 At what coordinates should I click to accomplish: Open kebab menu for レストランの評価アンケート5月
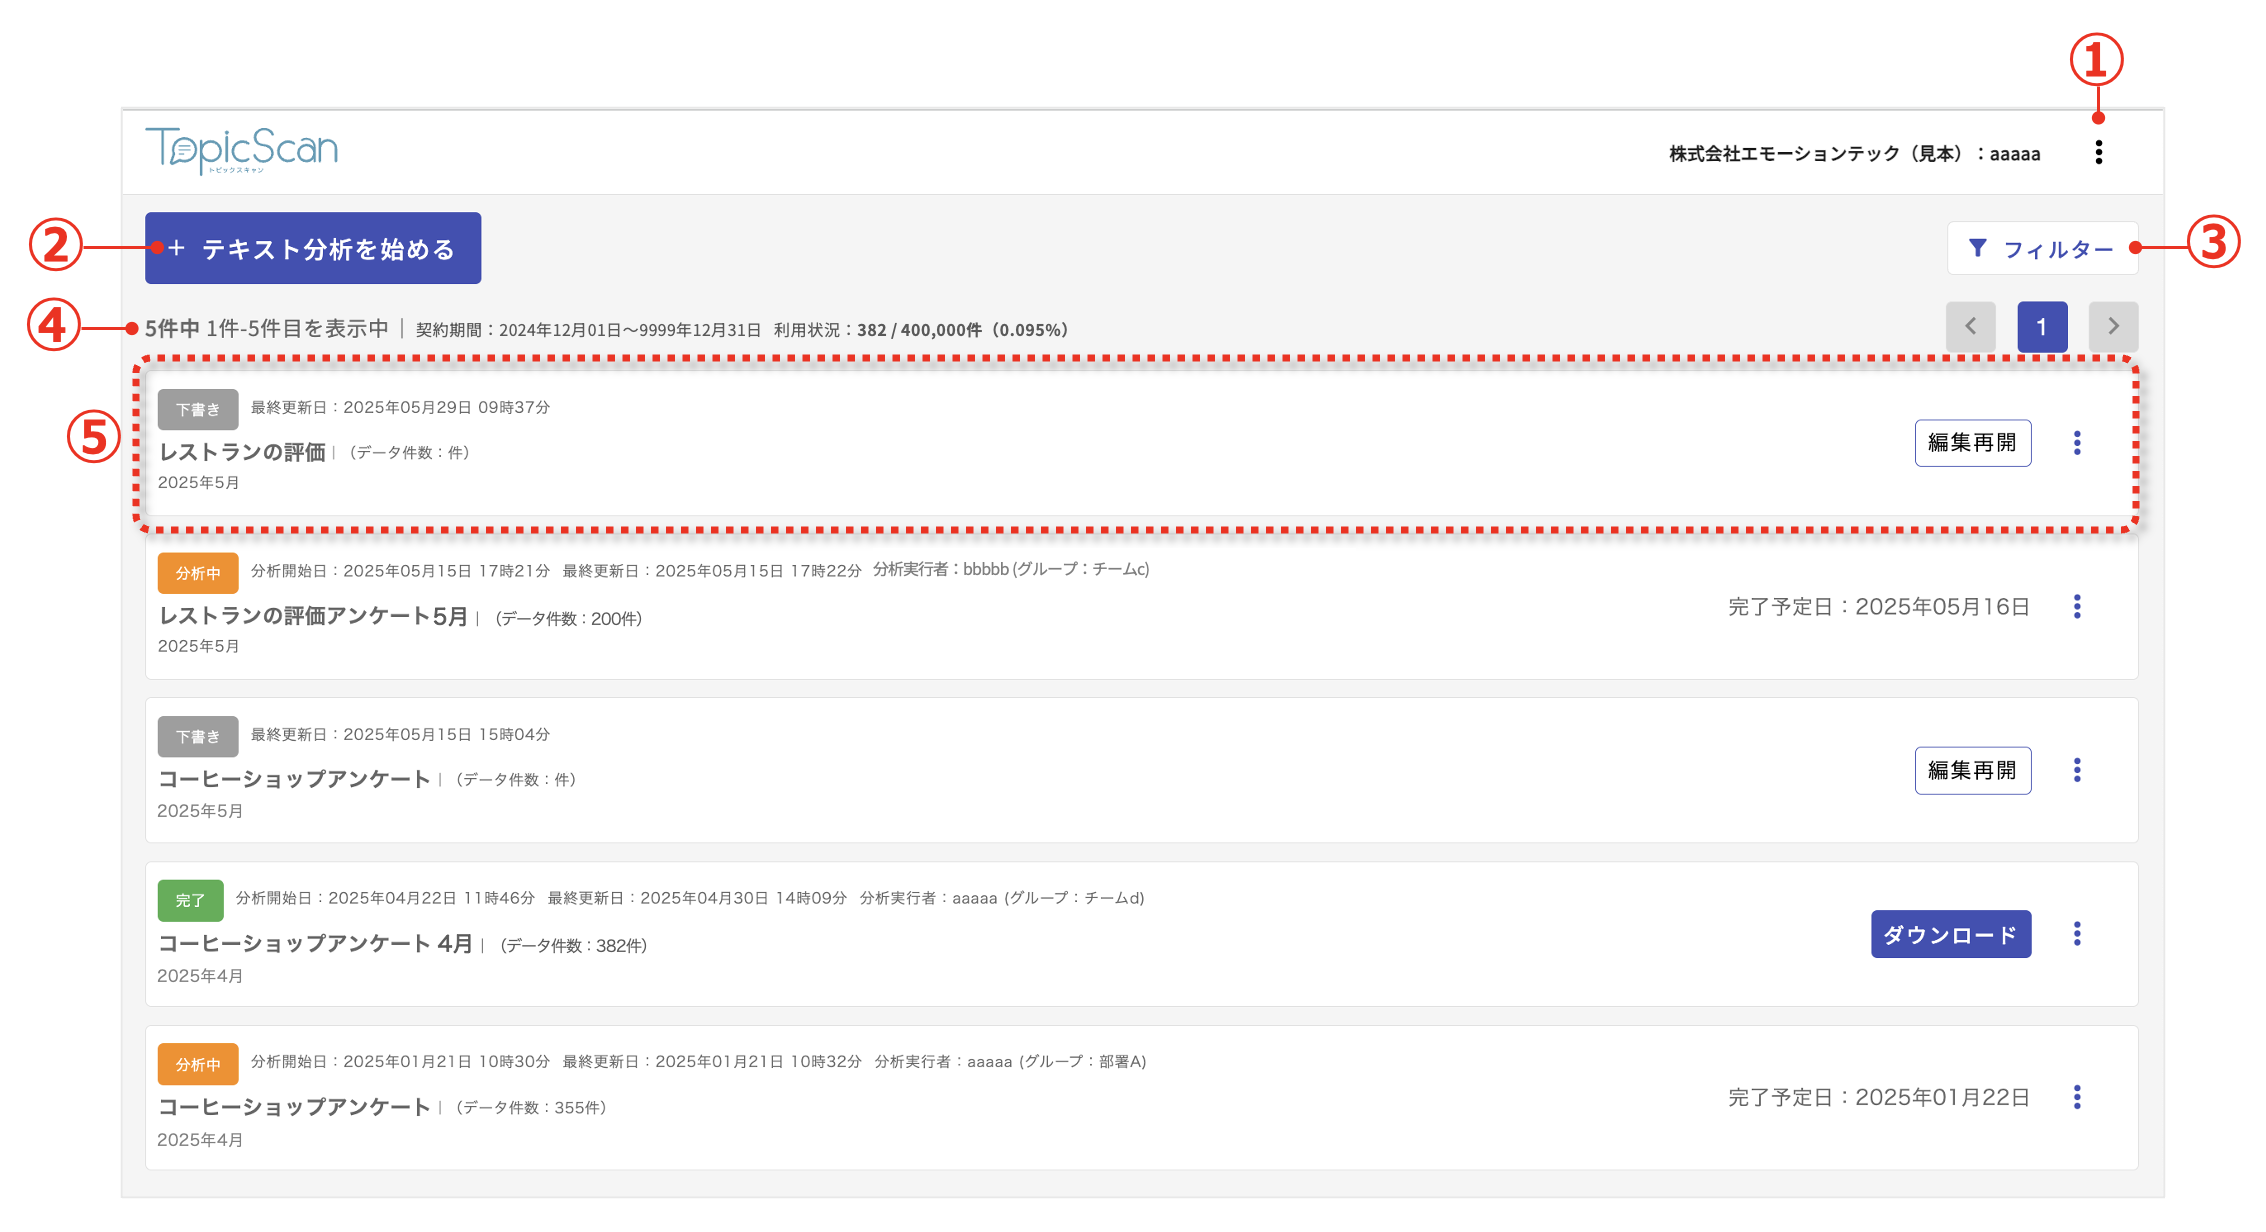coord(2077,607)
